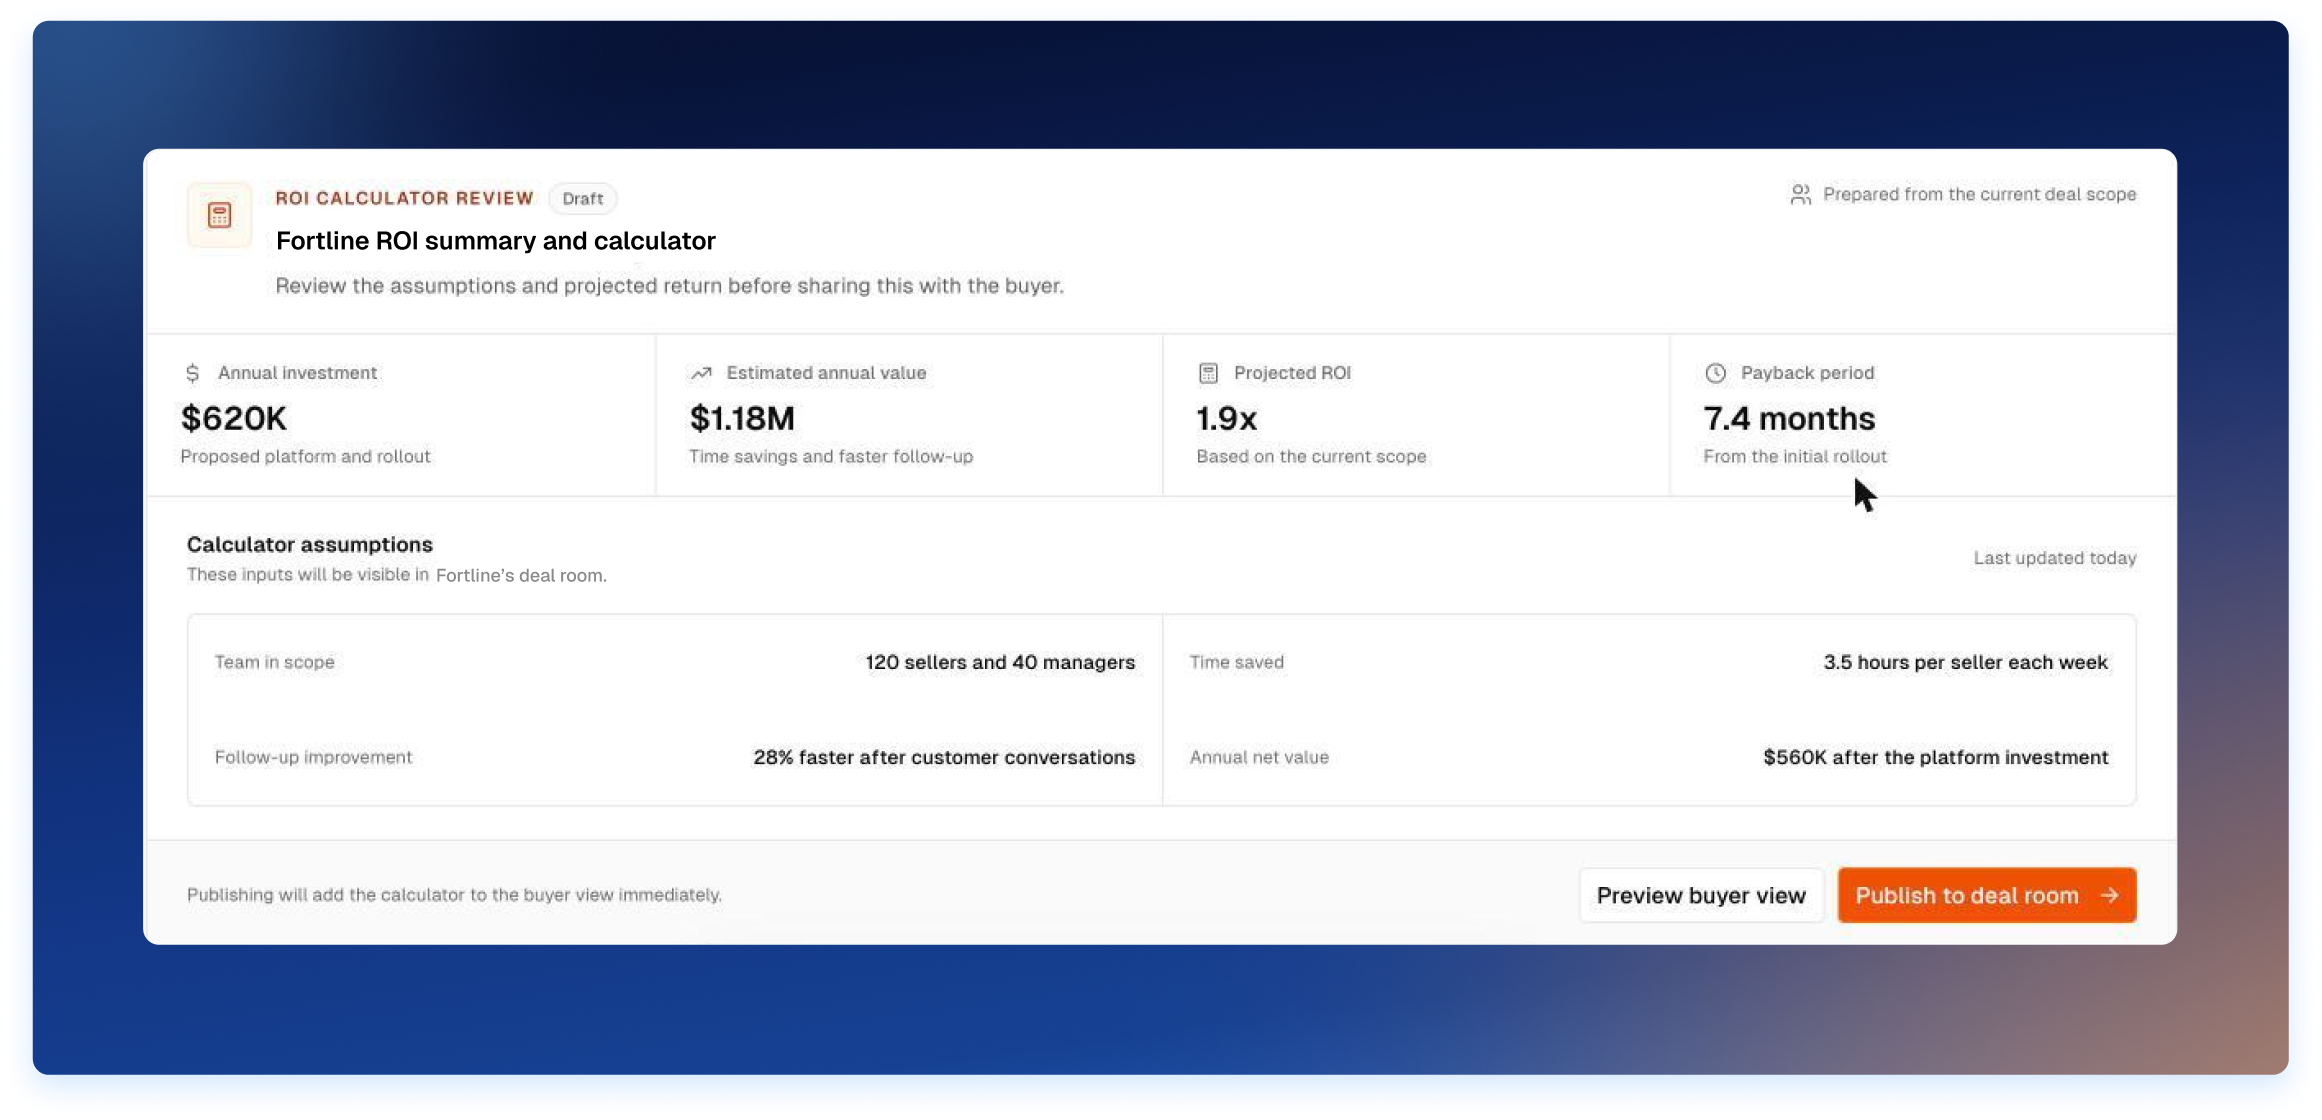This screenshot has width=2322, height=1120.
Task: Click the $1.18M estimated annual value
Action: pyautogui.click(x=742, y=418)
